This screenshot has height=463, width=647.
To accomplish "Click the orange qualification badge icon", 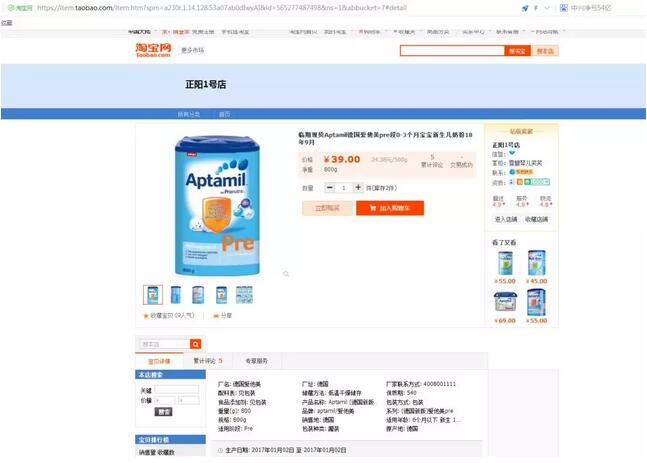I will pos(520,182).
